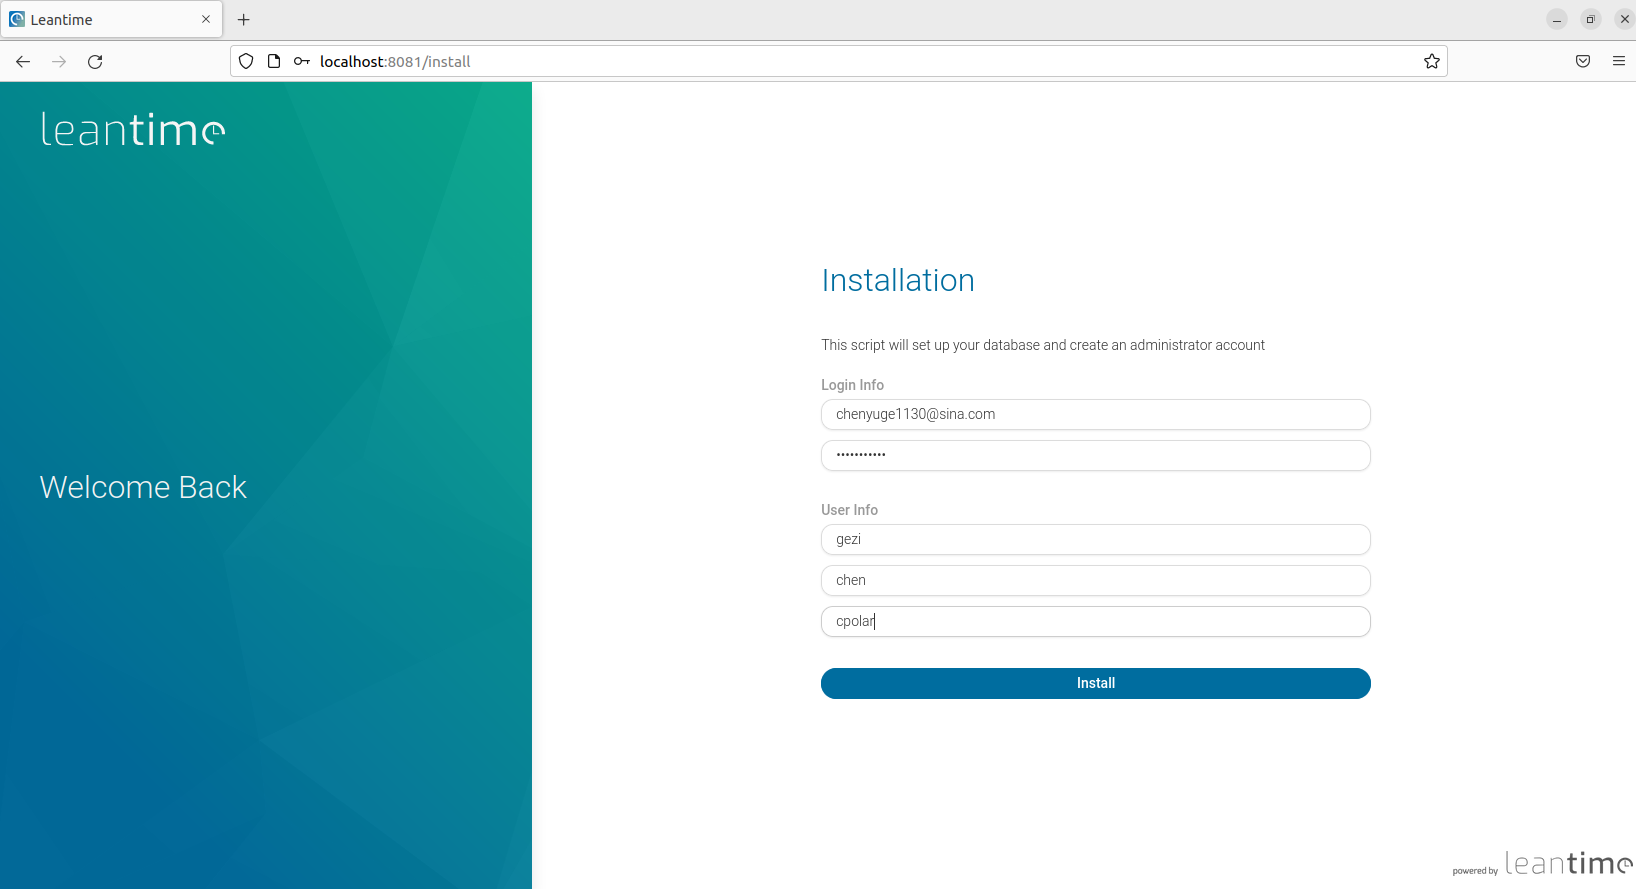The image size is (1636, 889).
Task: Close the Leantime tab
Action: (x=206, y=19)
